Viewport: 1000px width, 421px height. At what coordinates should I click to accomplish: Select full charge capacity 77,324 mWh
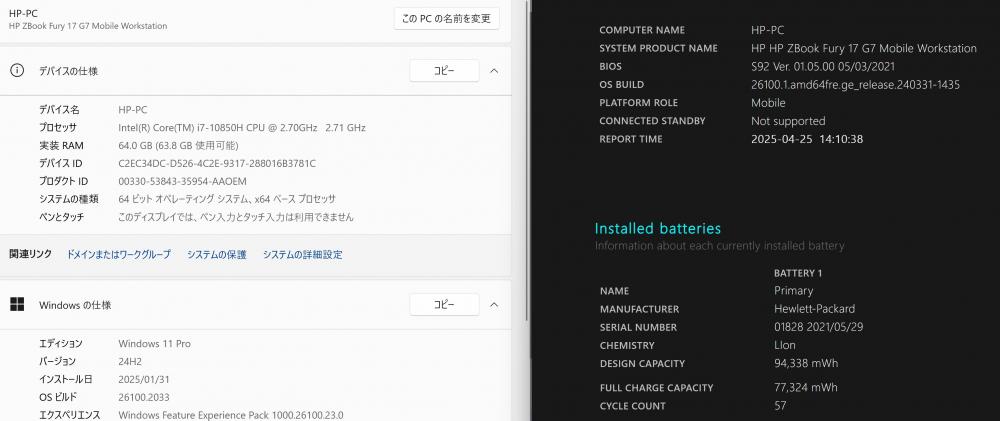[x=806, y=387]
